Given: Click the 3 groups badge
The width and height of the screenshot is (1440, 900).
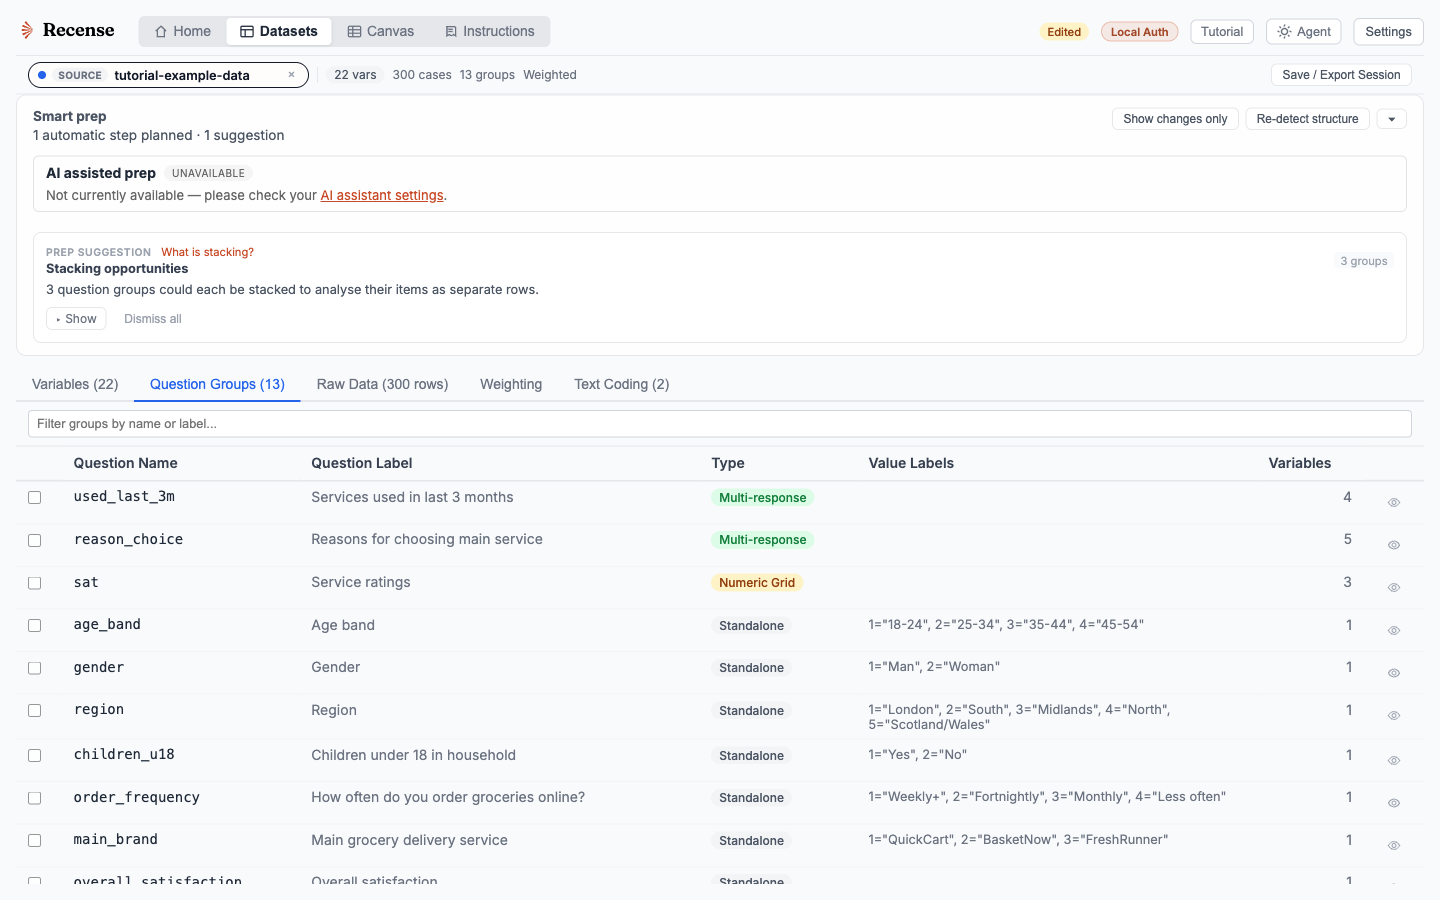Looking at the screenshot, I should click(x=1364, y=261).
